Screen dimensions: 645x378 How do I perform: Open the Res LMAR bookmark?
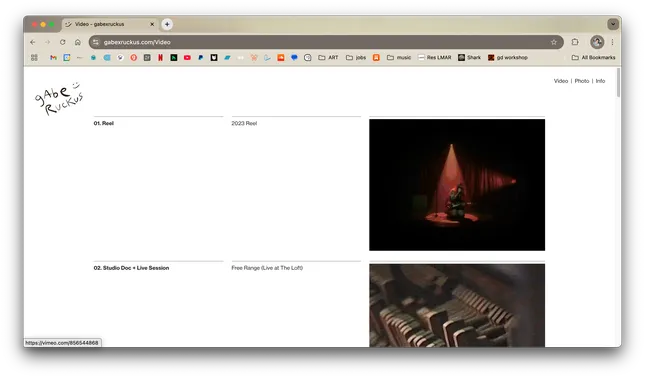point(434,58)
